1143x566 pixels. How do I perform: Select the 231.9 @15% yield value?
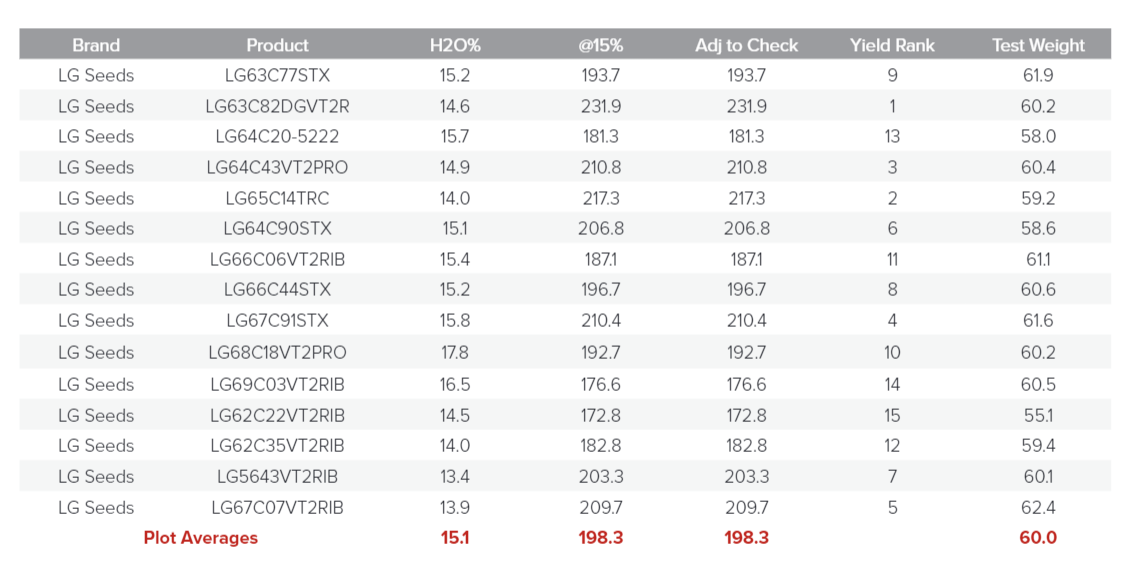pyautogui.click(x=600, y=106)
